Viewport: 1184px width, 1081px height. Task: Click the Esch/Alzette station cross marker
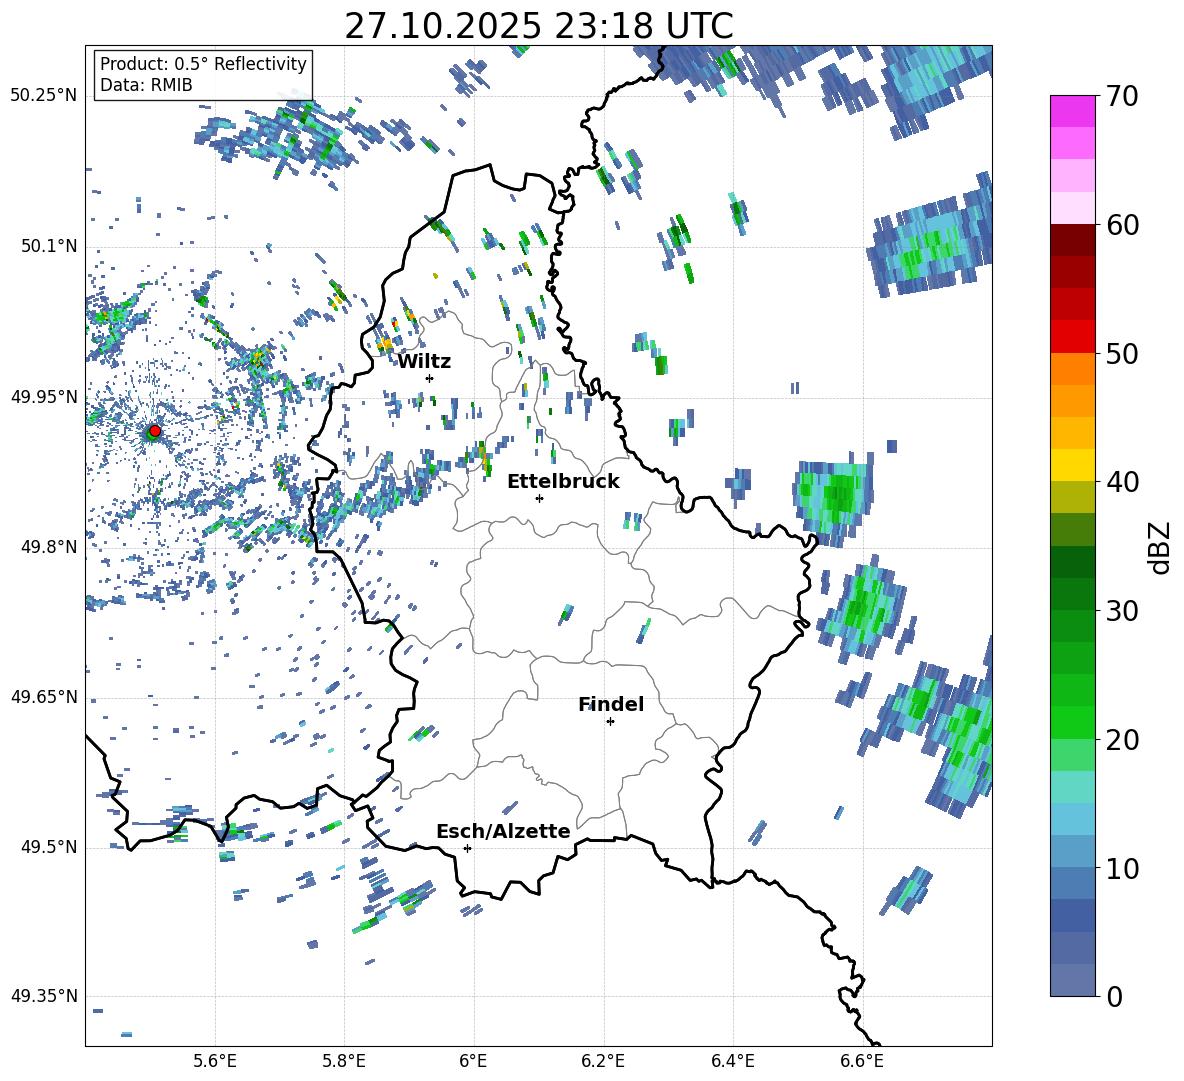coord(467,848)
